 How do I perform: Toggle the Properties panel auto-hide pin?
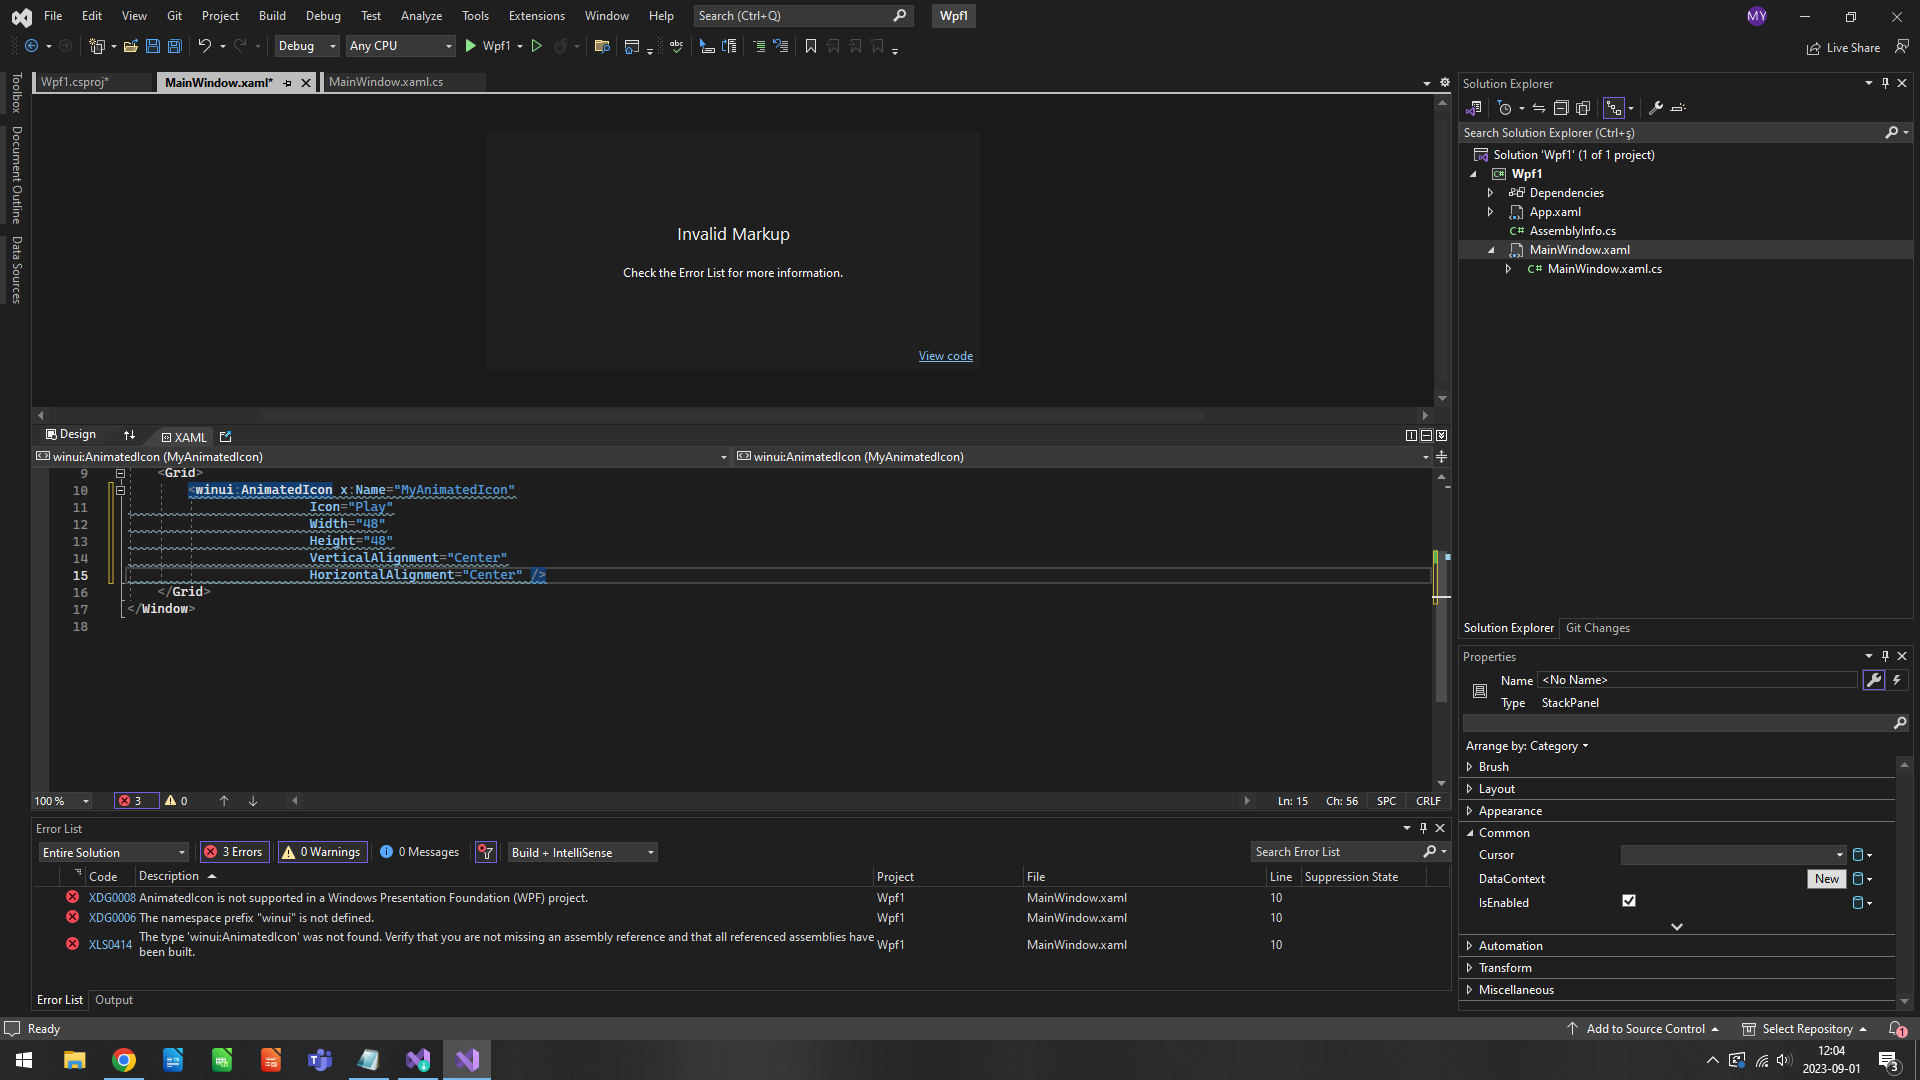point(1885,657)
